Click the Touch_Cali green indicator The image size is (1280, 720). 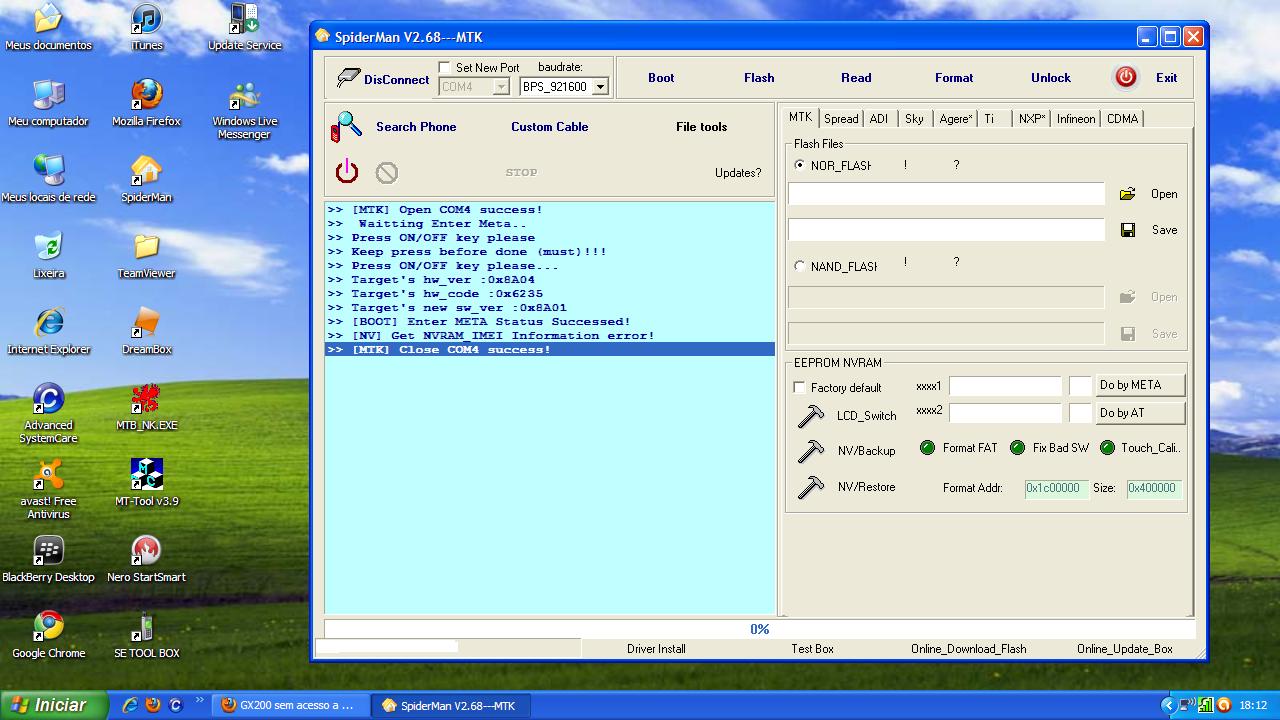click(1107, 448)
